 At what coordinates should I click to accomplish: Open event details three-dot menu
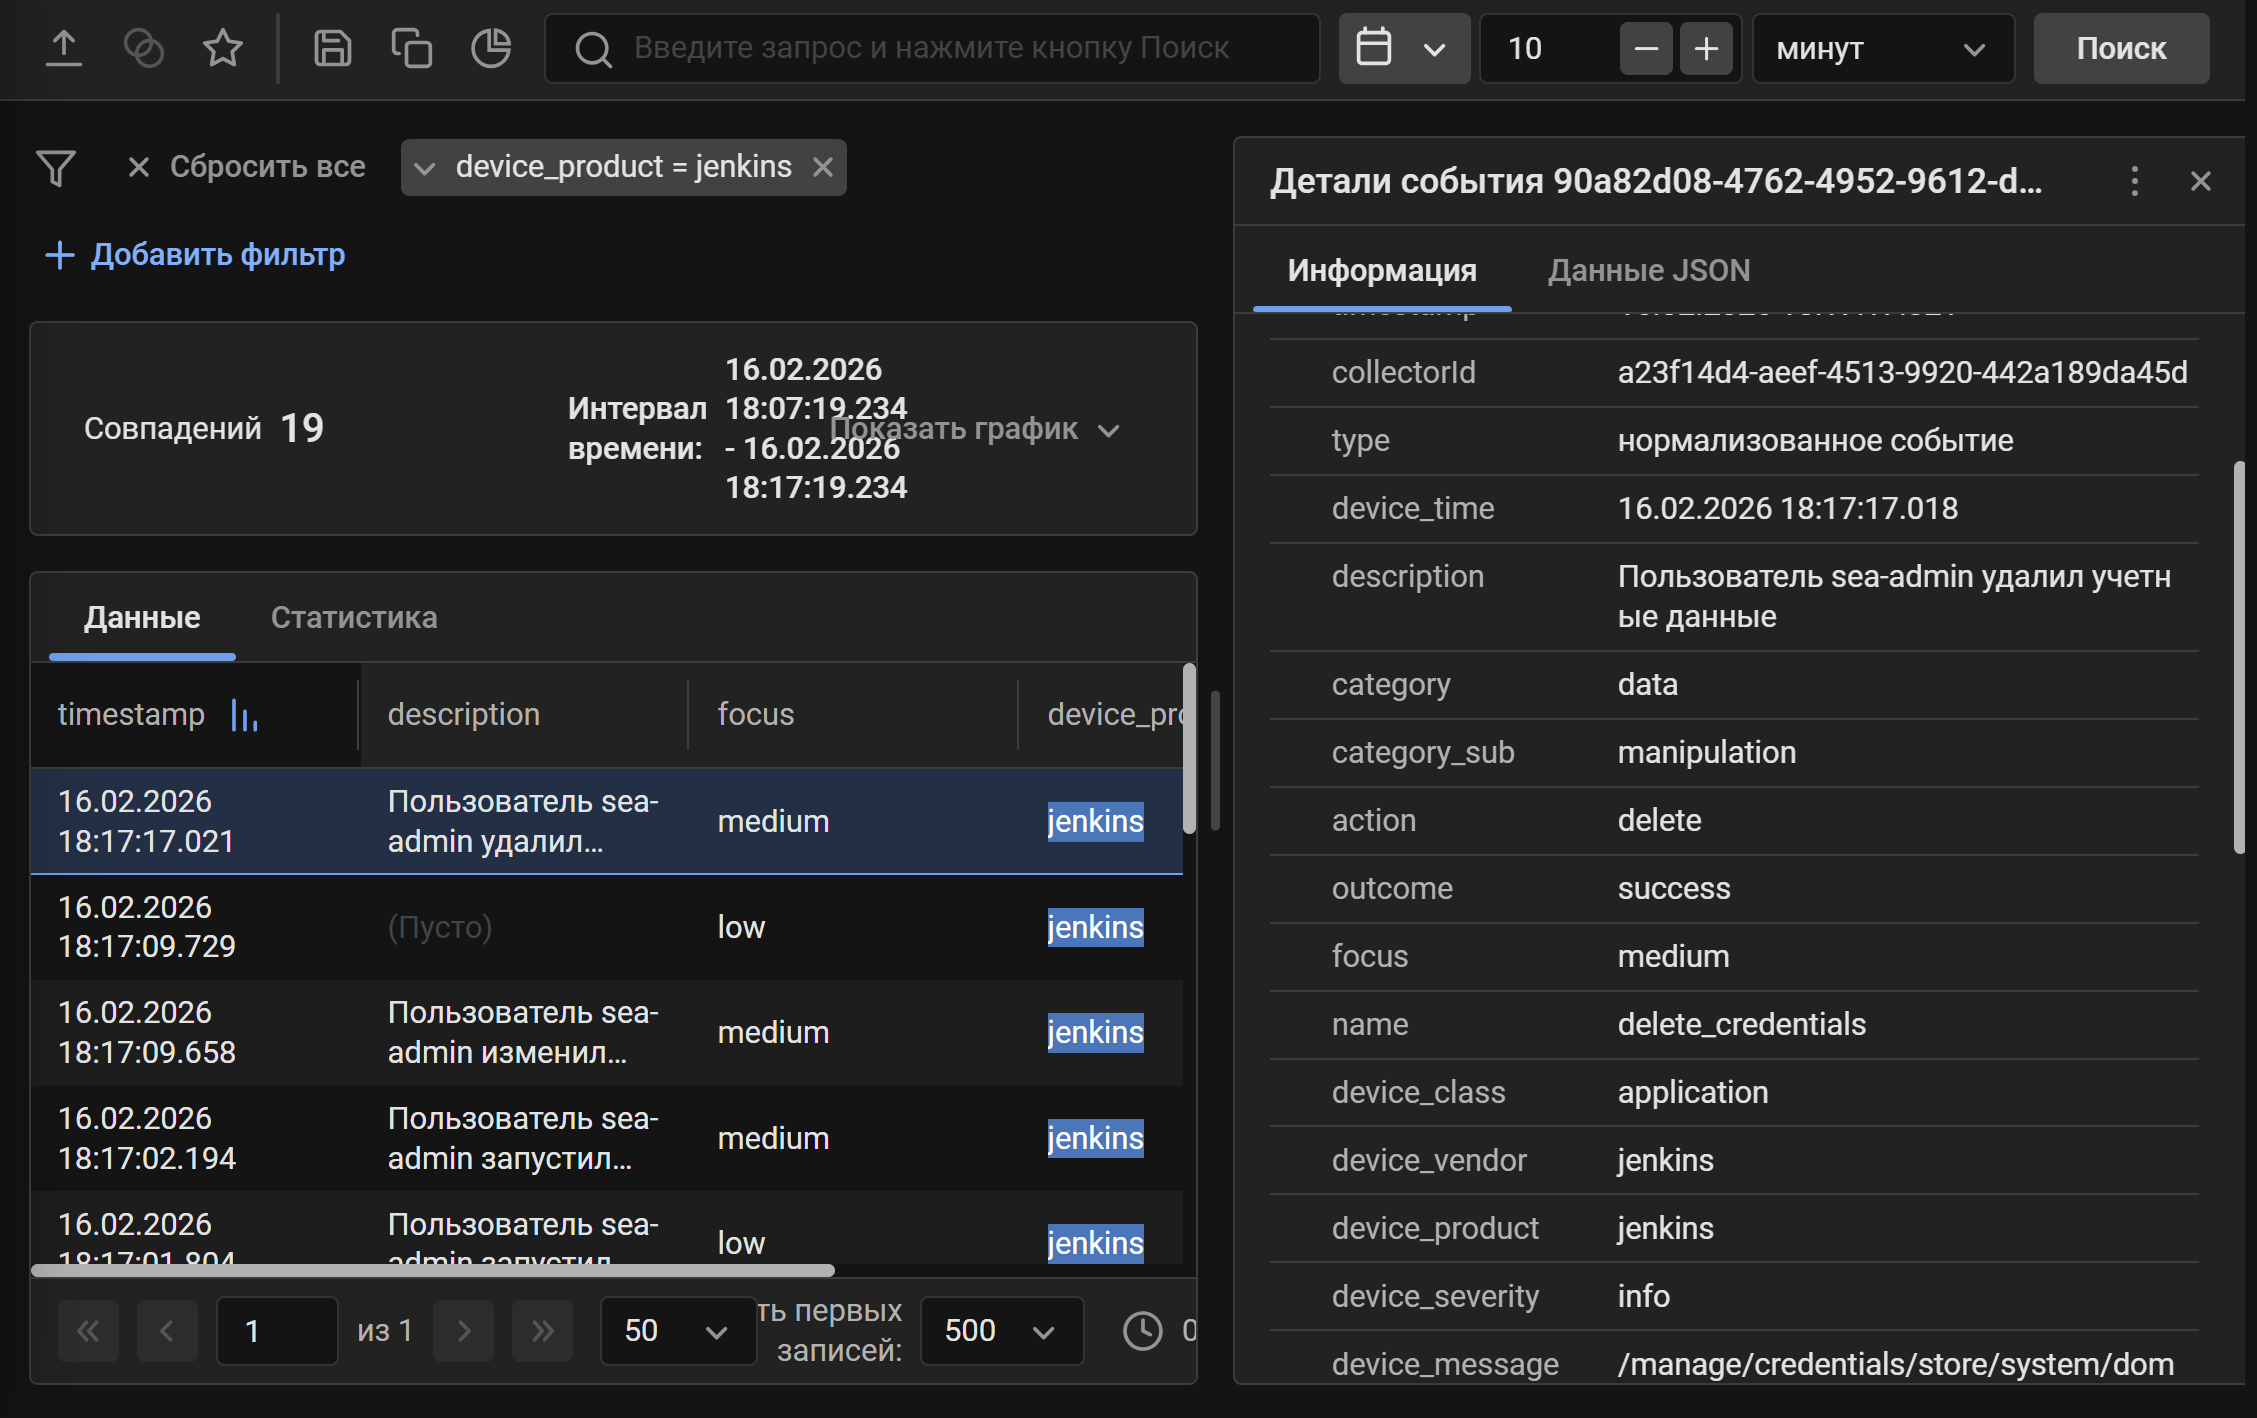click(2134, 181)
